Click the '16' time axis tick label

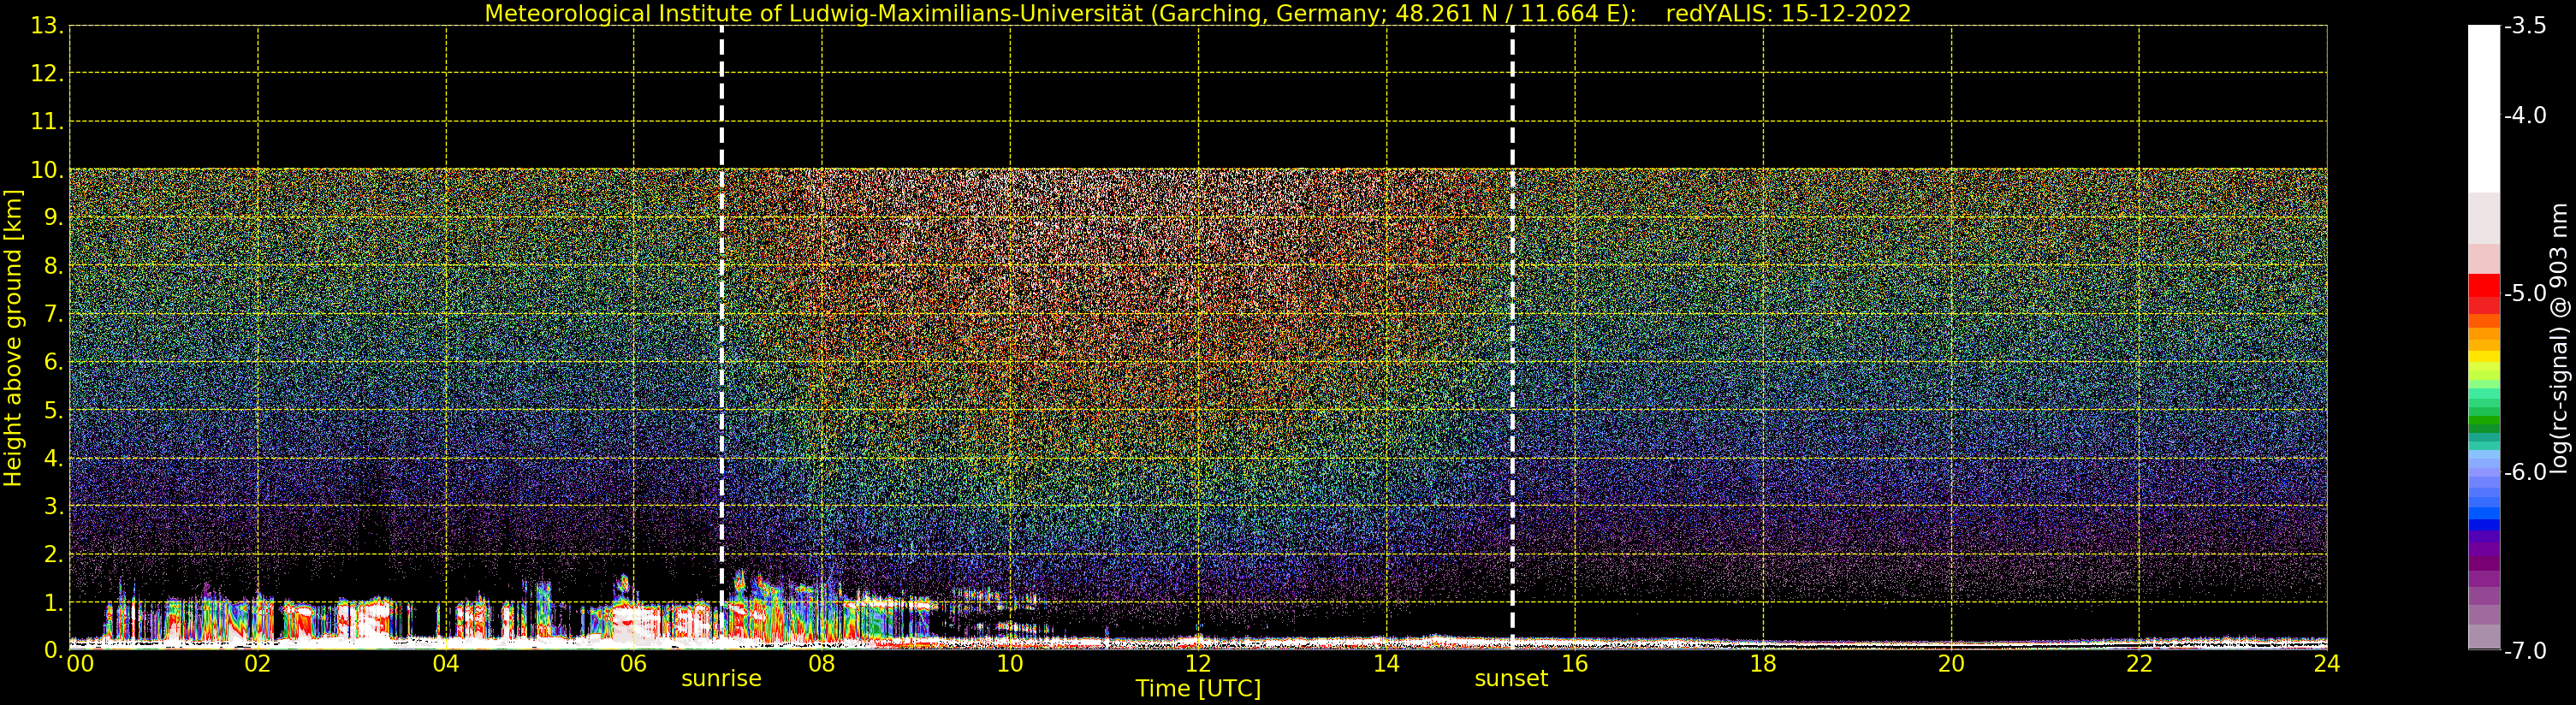1575,664
